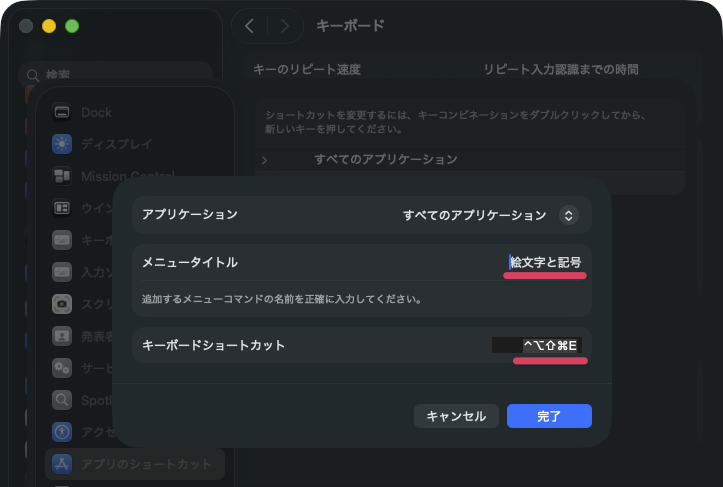This screenshot has width=723, height=487.
Task: Select the サービス gear icon
Action: click(x=63, y=368)
